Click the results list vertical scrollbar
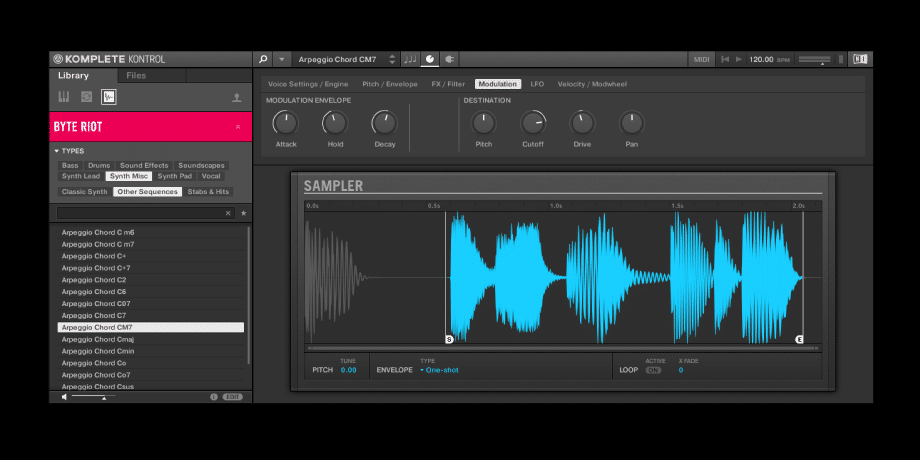The image size is (920, 460). [x=249, y=295]
